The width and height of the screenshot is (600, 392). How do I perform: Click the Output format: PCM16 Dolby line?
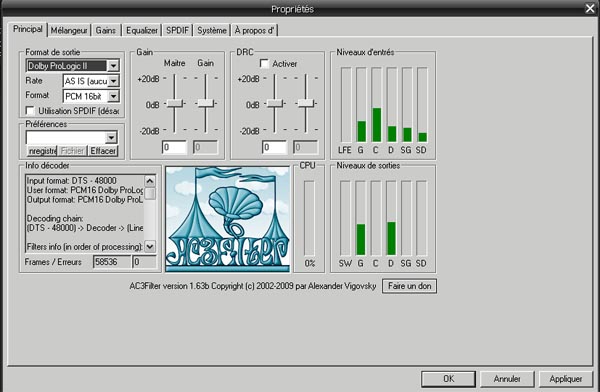85,200
